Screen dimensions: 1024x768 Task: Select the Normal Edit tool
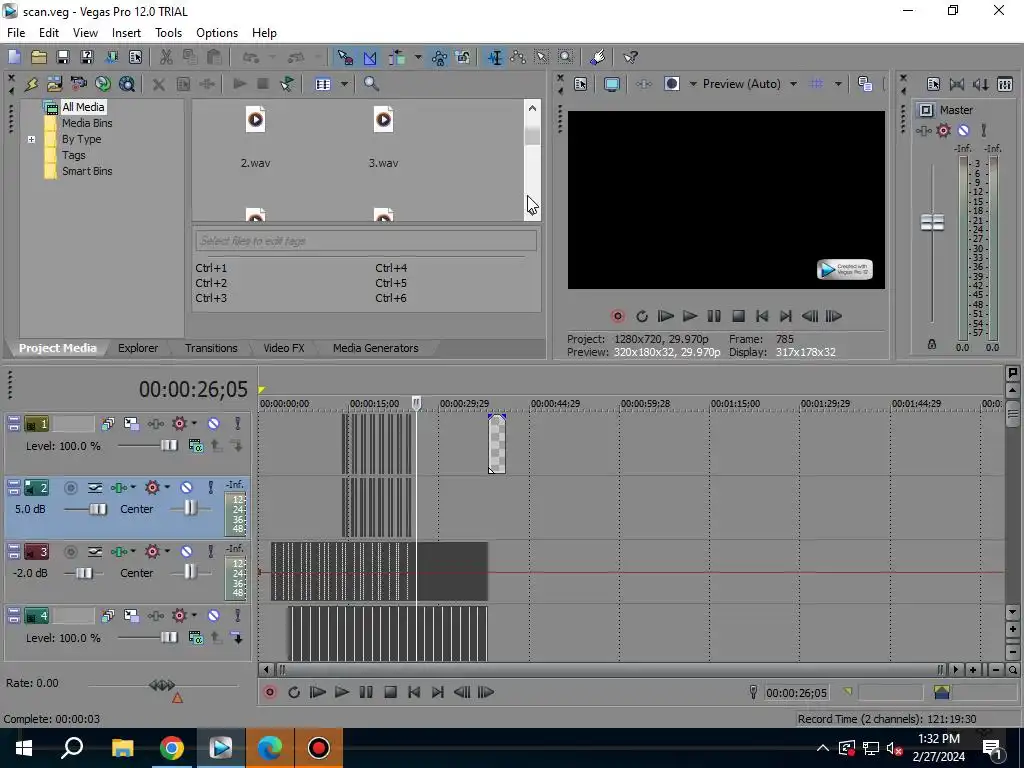(494, 57)
